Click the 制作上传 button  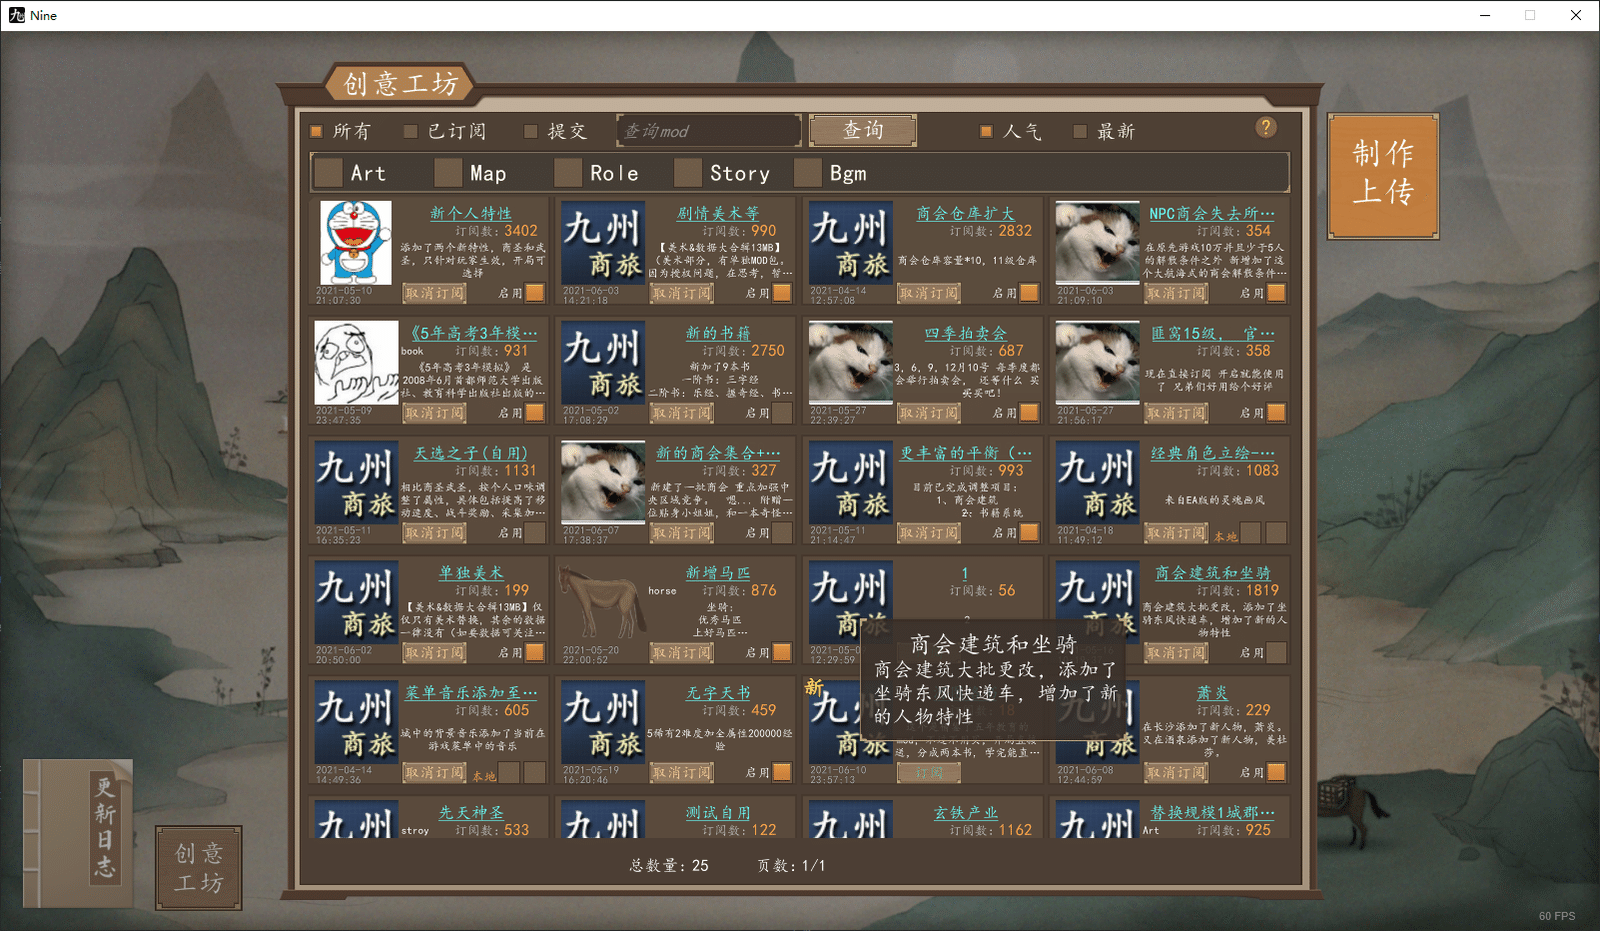(1383, 176)
